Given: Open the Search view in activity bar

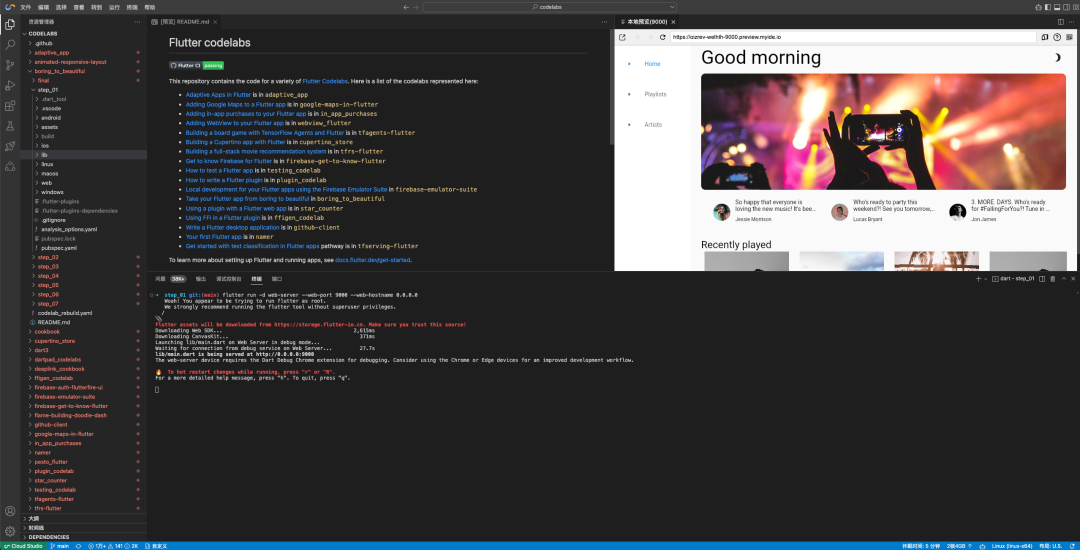Looking at the screenshot, I should click(10, 45).
